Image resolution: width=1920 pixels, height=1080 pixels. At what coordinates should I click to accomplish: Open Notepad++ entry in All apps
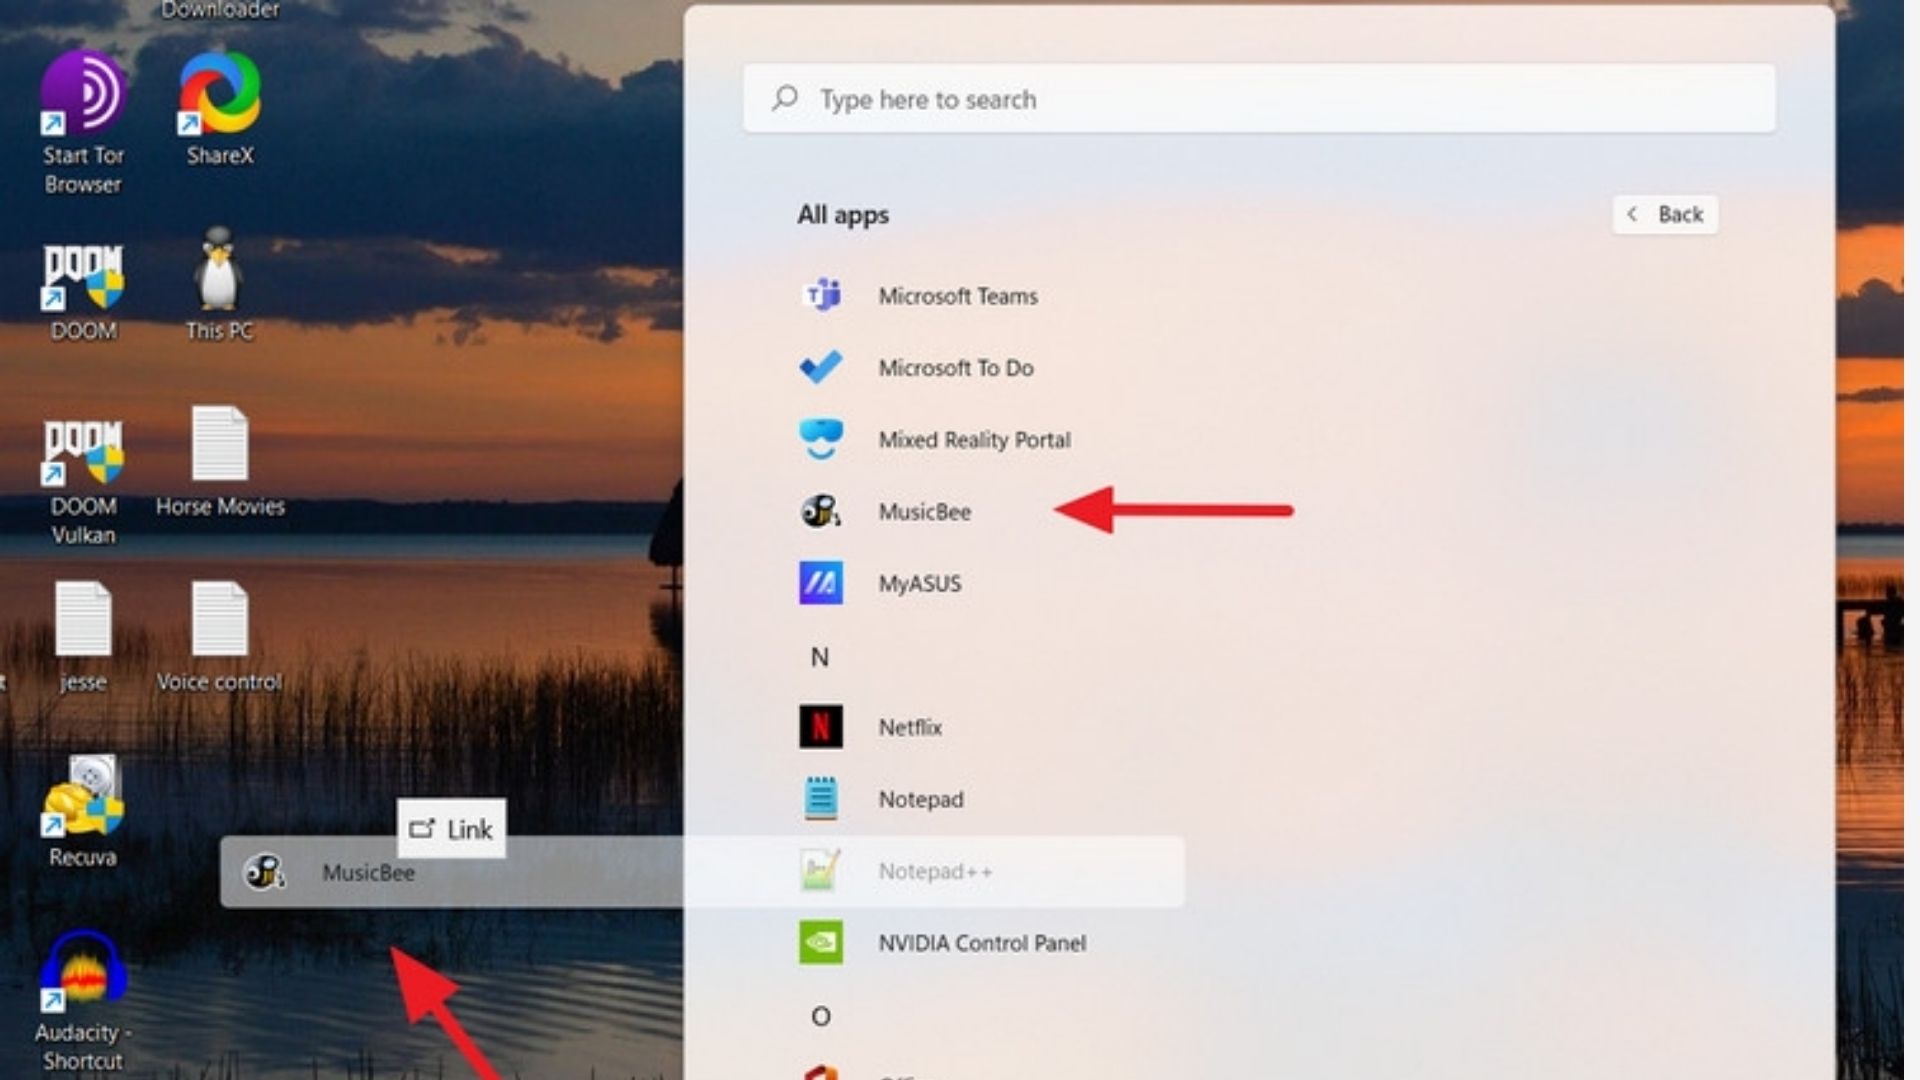click(935, 872)
